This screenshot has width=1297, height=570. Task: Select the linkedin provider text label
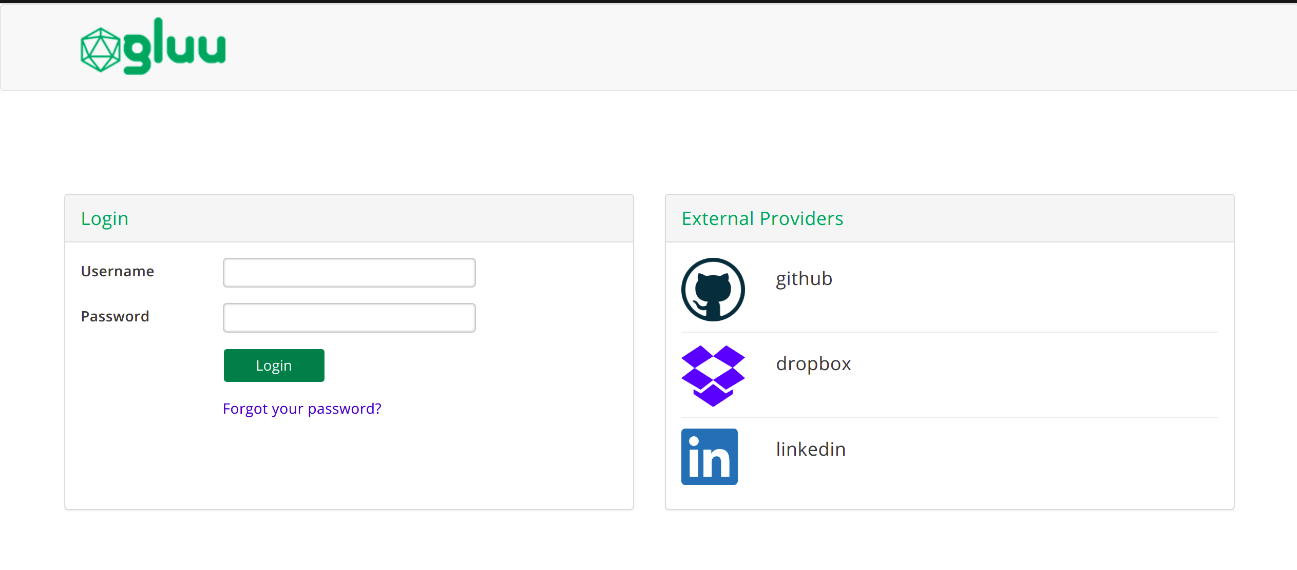(x=811, y=450)
